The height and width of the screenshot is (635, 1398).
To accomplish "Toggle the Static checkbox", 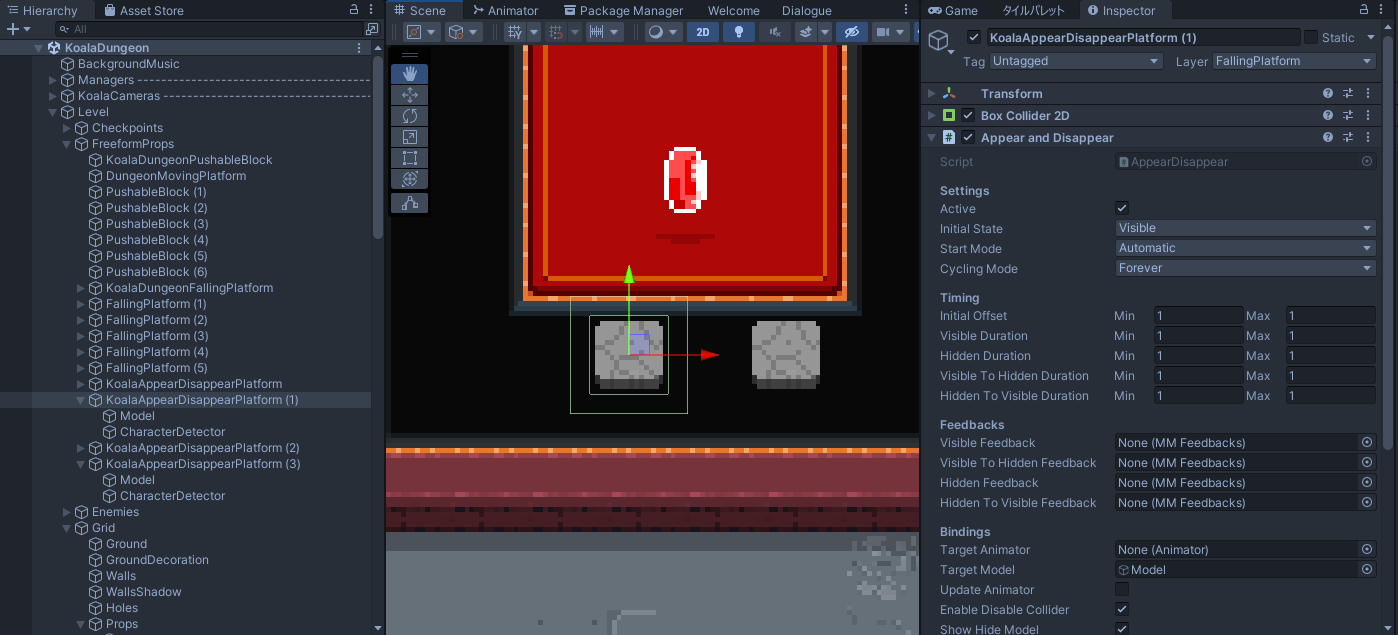I will click(x=1310, y=38).
